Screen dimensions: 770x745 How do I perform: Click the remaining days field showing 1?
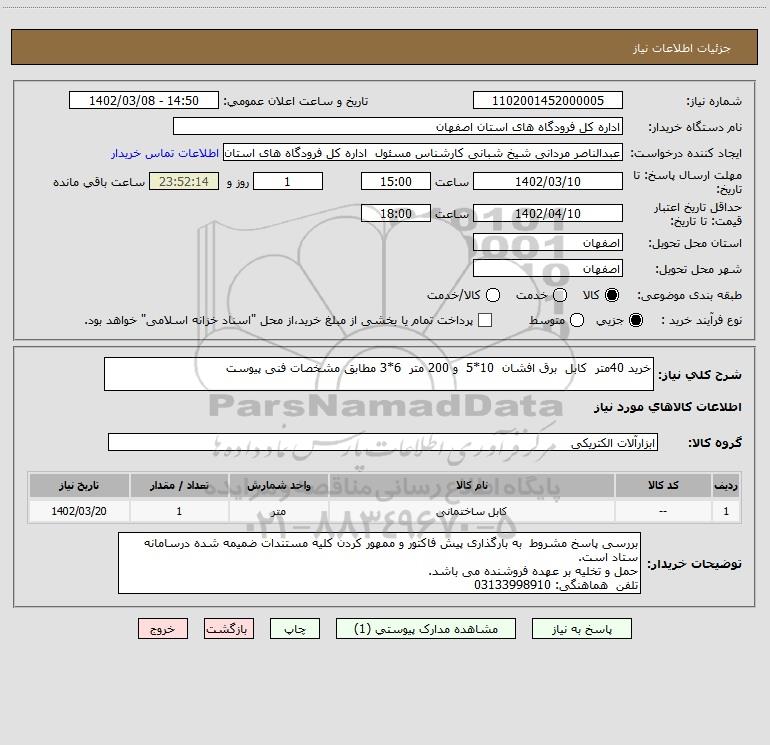(288, 182)
